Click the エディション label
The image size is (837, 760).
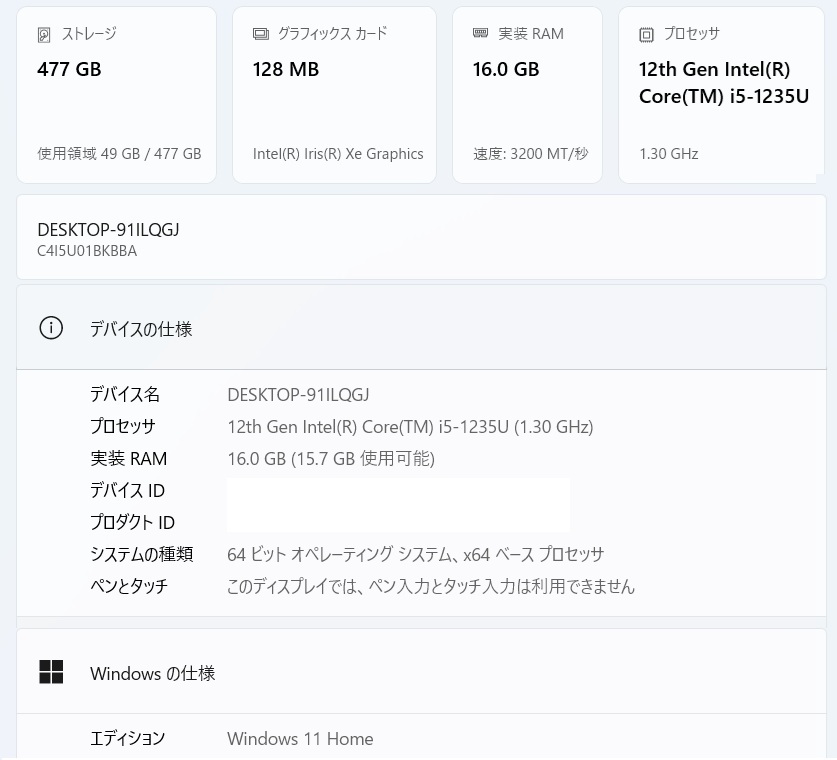[128, 739]
